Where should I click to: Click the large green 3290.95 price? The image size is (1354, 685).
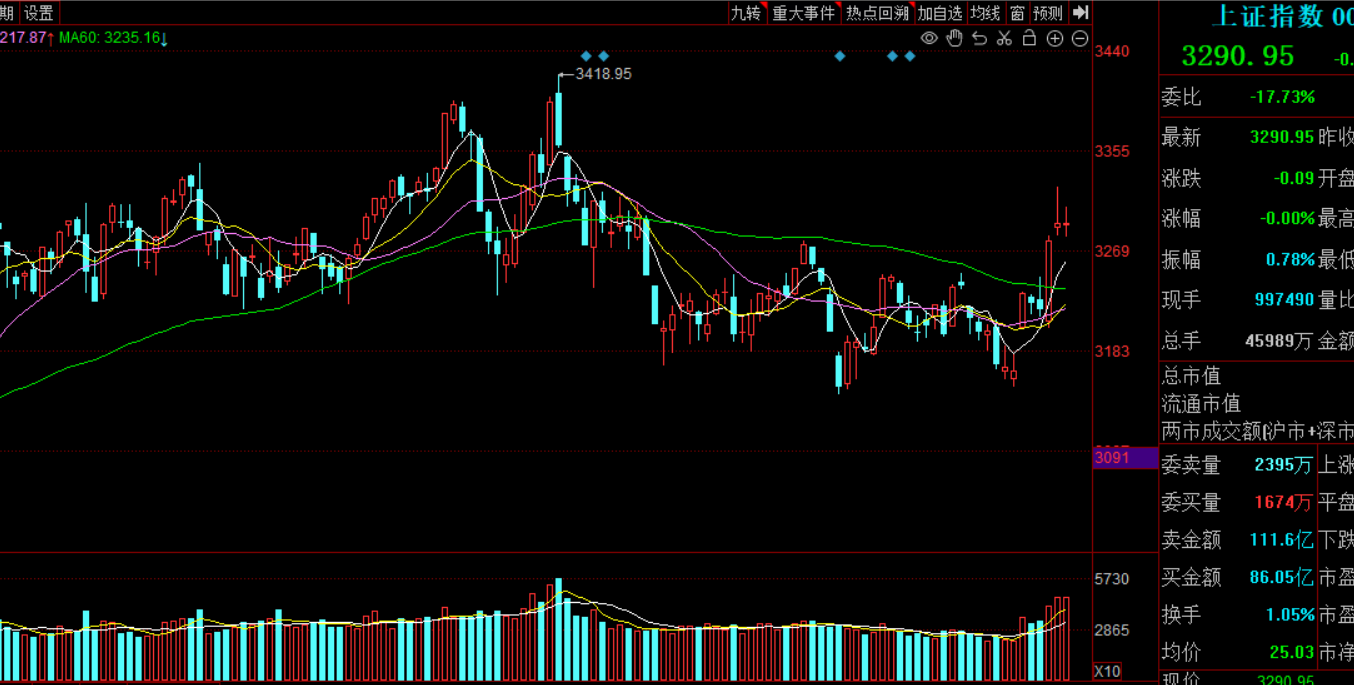[1237, 55]
